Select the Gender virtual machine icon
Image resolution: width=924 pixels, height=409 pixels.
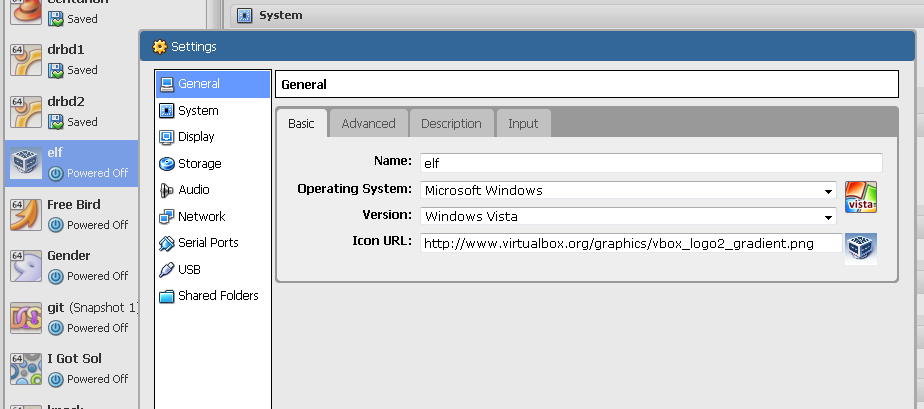click(x=26, y=266)
